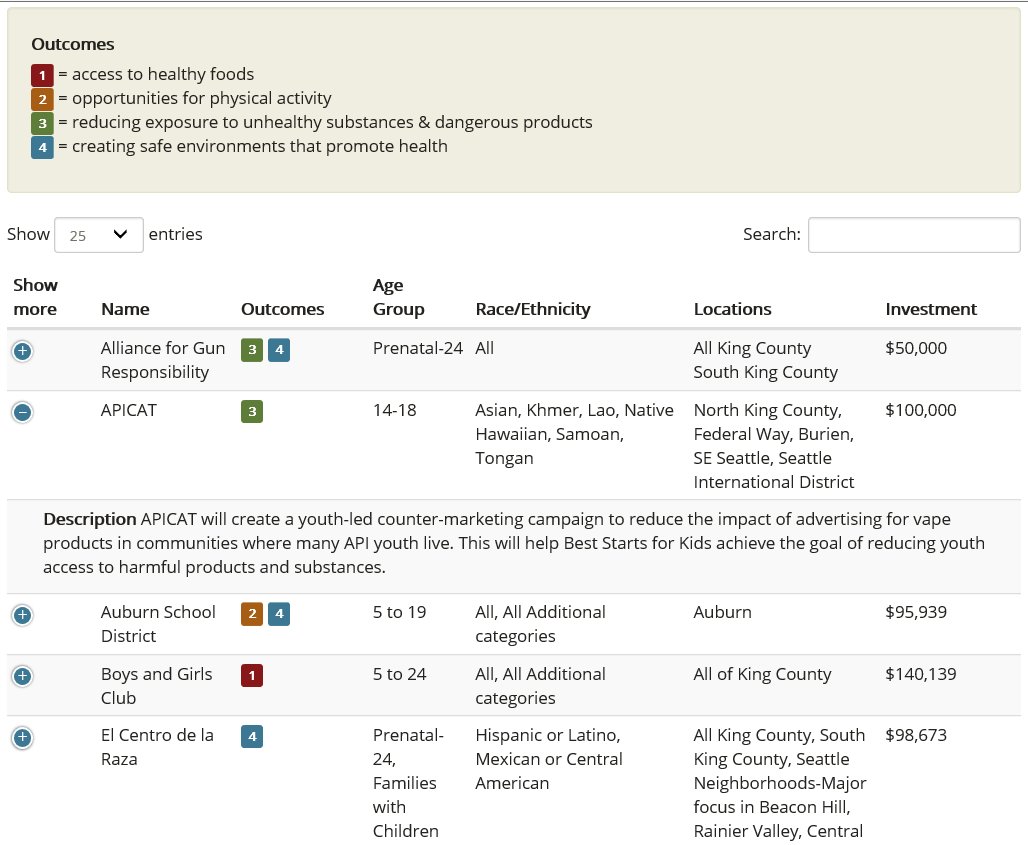The height and width of the screenshot is (845, 1028).
Task: Click outcome 3 badge in Alliance row
Action: point(252,350)
